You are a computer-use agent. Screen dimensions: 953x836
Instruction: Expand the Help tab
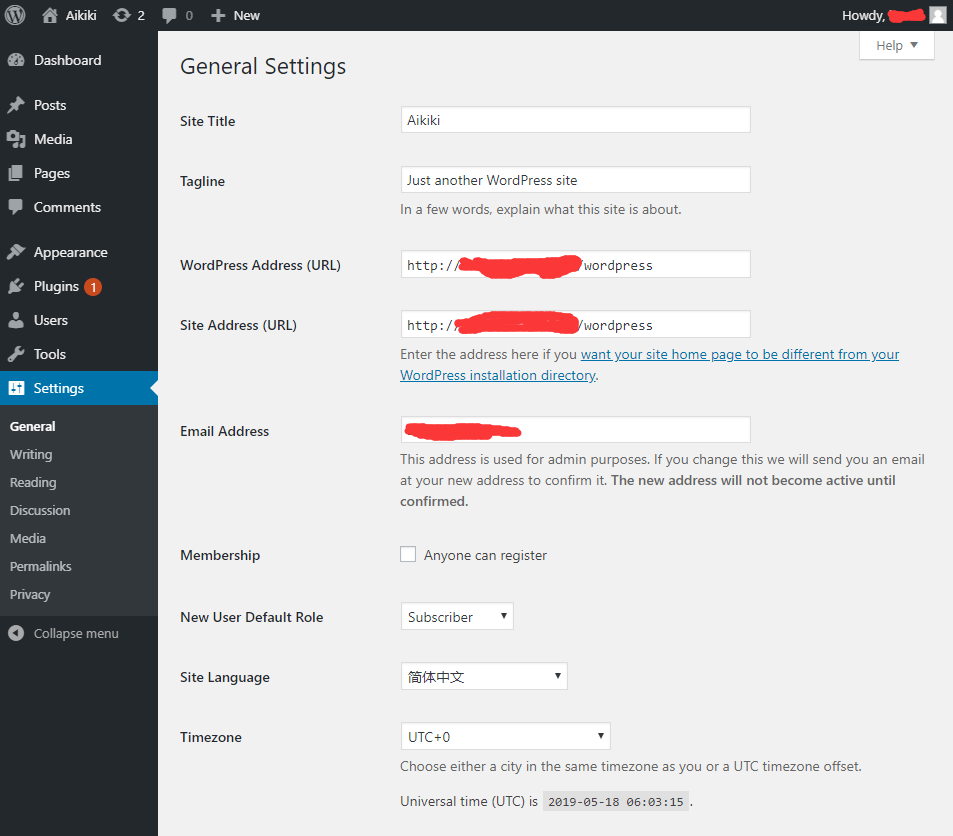coord(896,46)
